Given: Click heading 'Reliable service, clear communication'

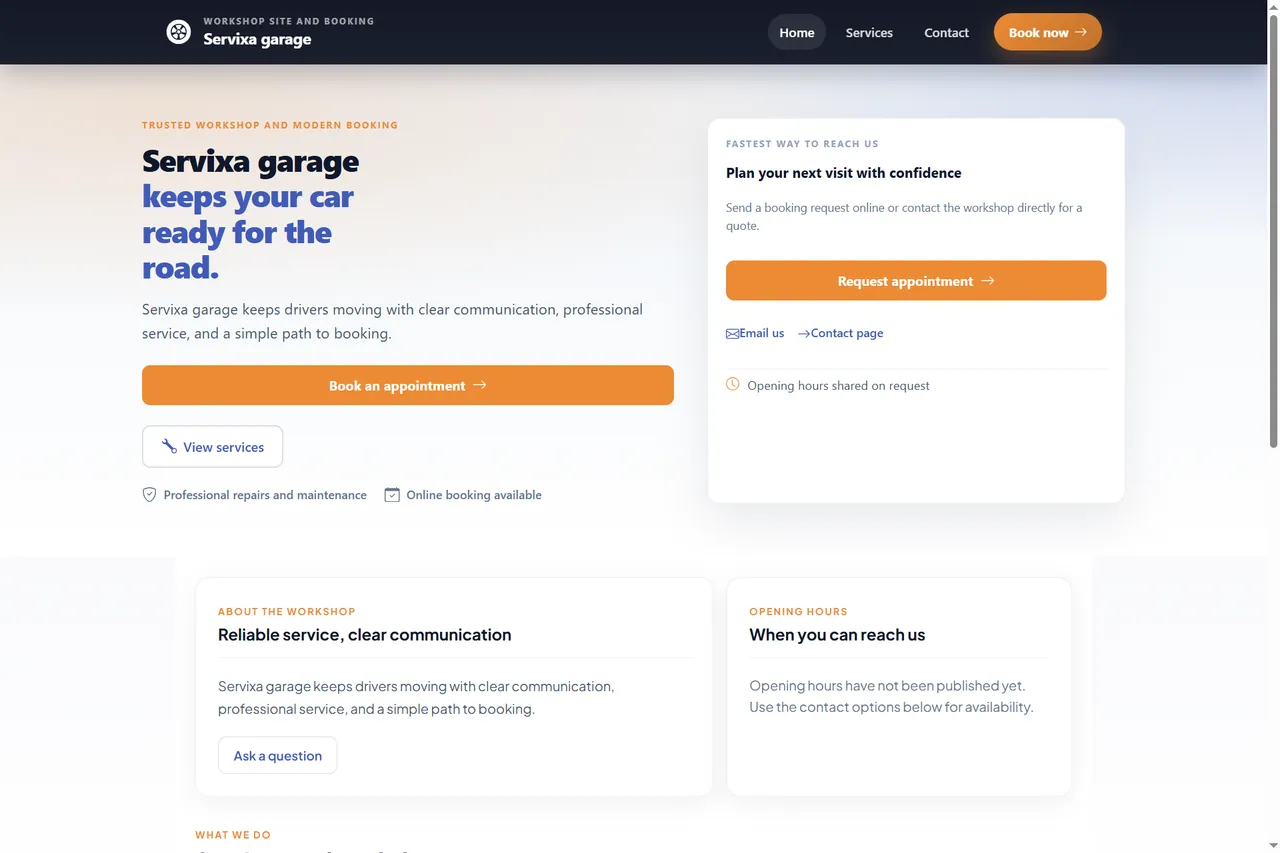Looking at the screenshot, I should pos(364,635).
